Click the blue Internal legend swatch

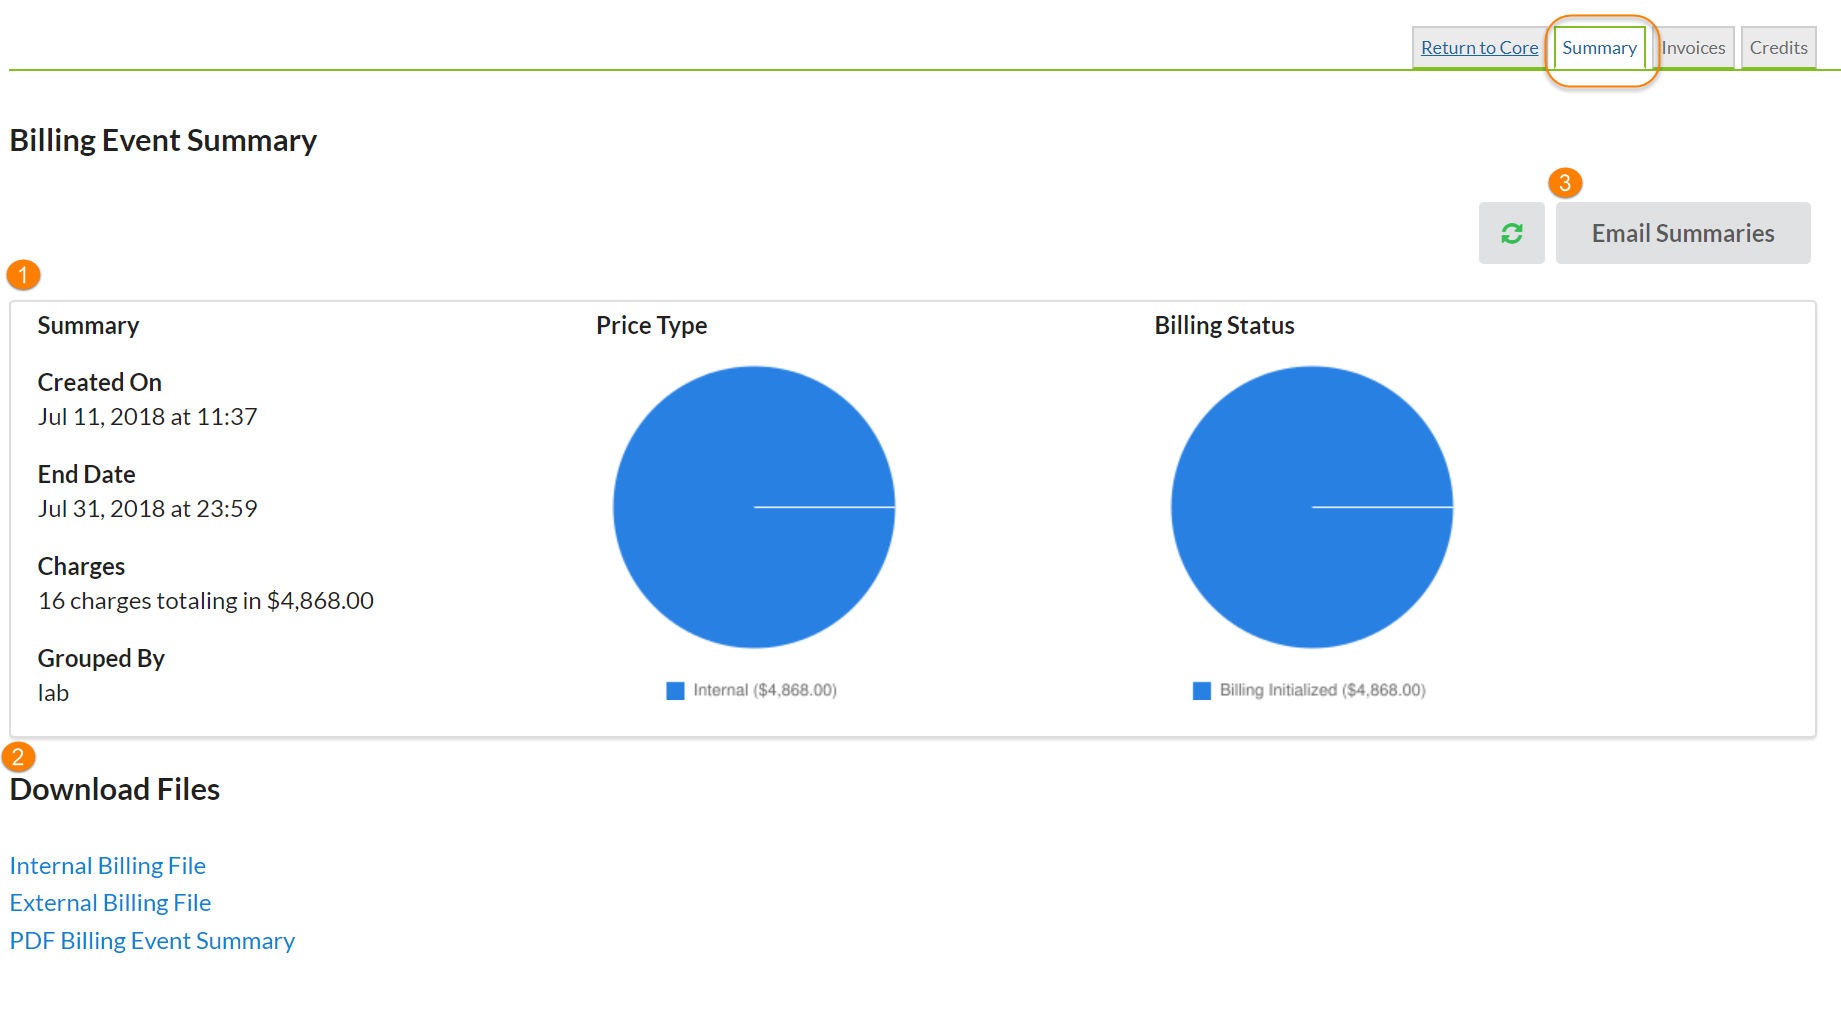[675, 691]
